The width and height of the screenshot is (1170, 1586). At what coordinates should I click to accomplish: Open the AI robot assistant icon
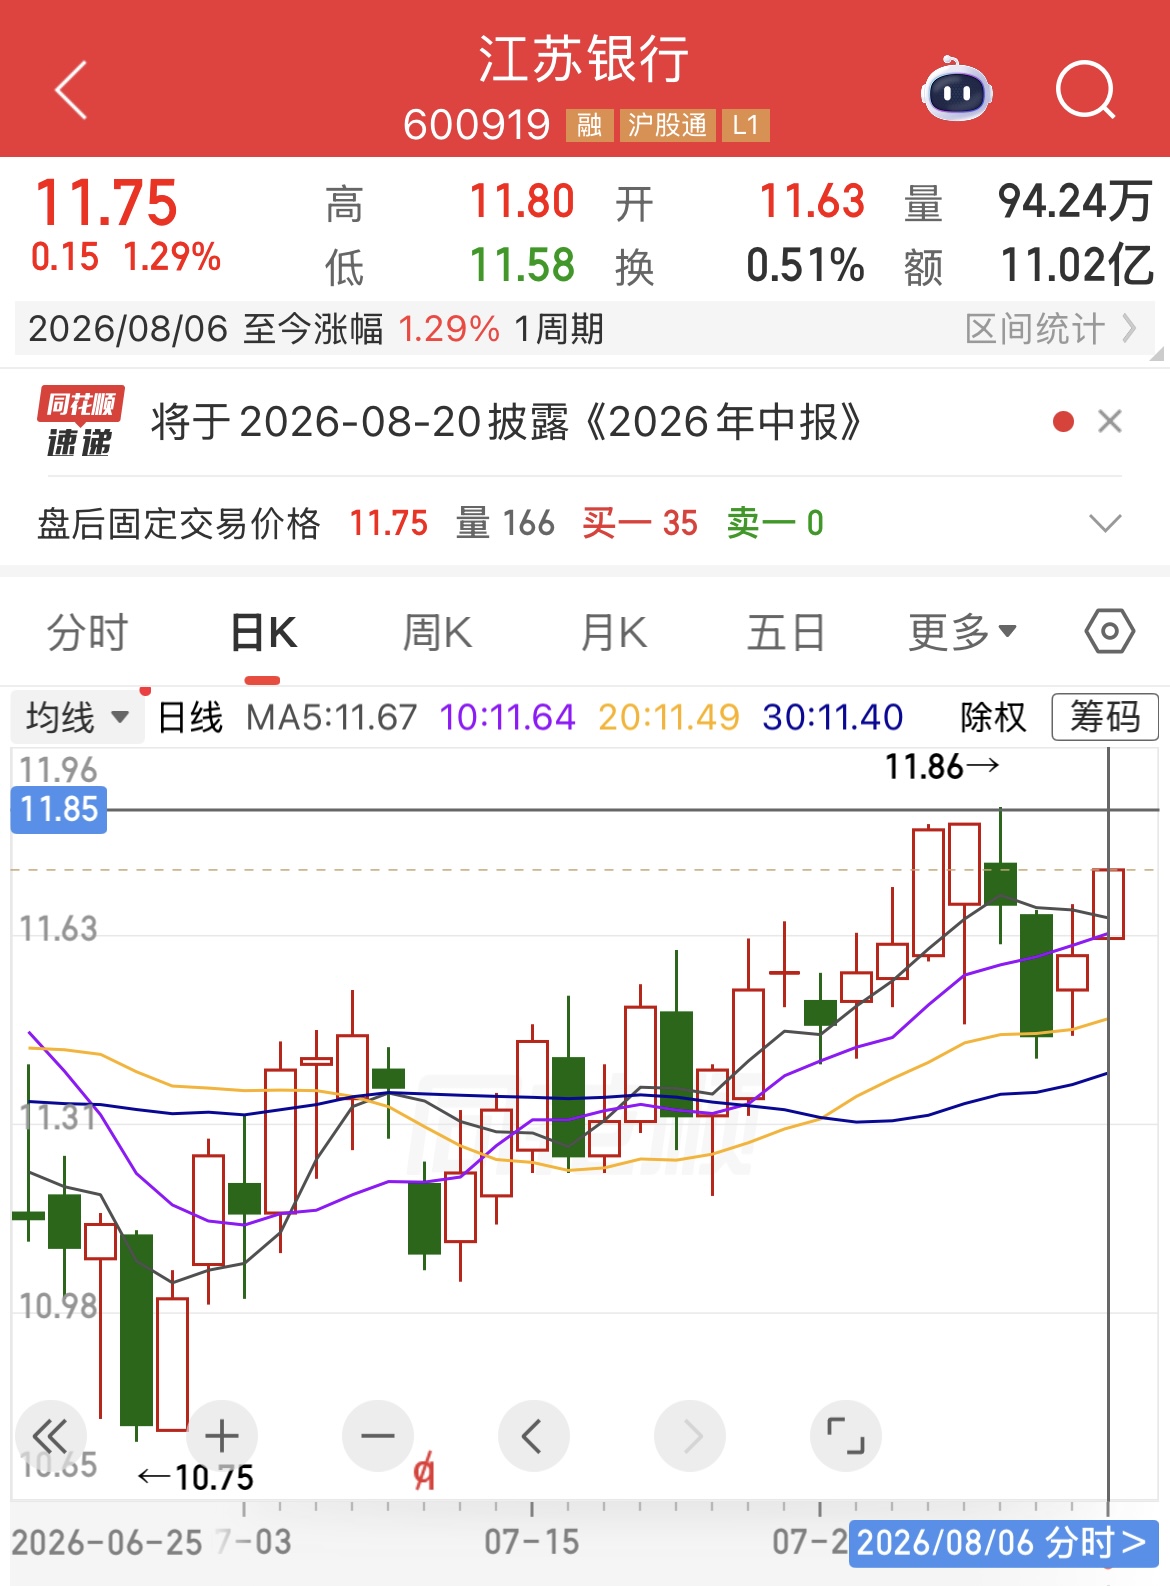pos(956,90)
